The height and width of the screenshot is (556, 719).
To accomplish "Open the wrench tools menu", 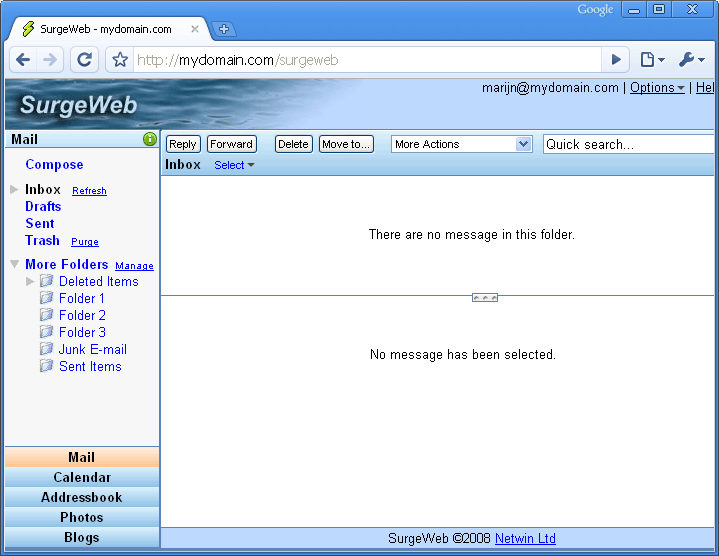I will point(691,60).
